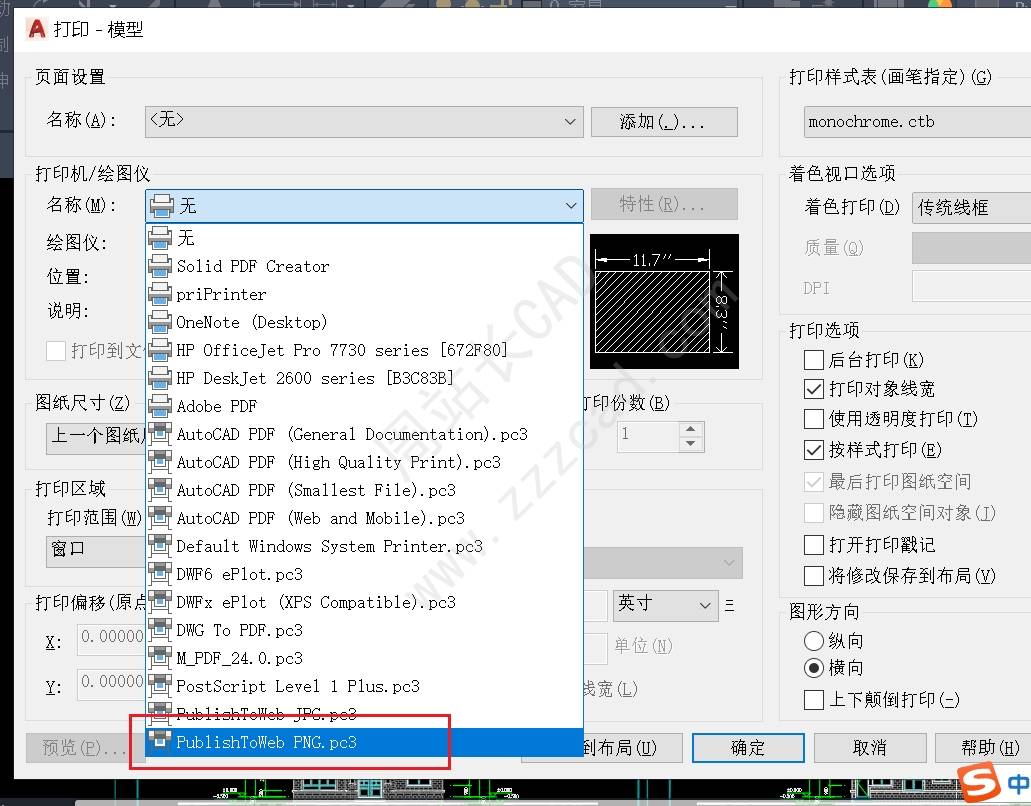
Task: Click DWFx ePlot (XPS Compatible).pc3 icon
Action: 160,602
